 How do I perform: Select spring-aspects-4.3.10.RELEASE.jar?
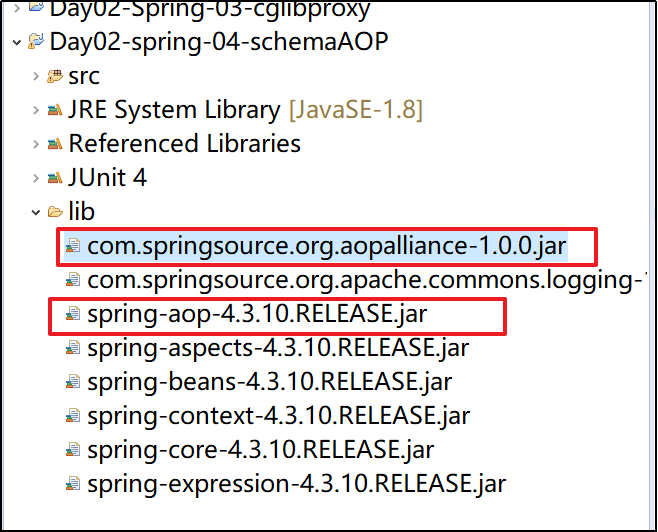(278, 348)
